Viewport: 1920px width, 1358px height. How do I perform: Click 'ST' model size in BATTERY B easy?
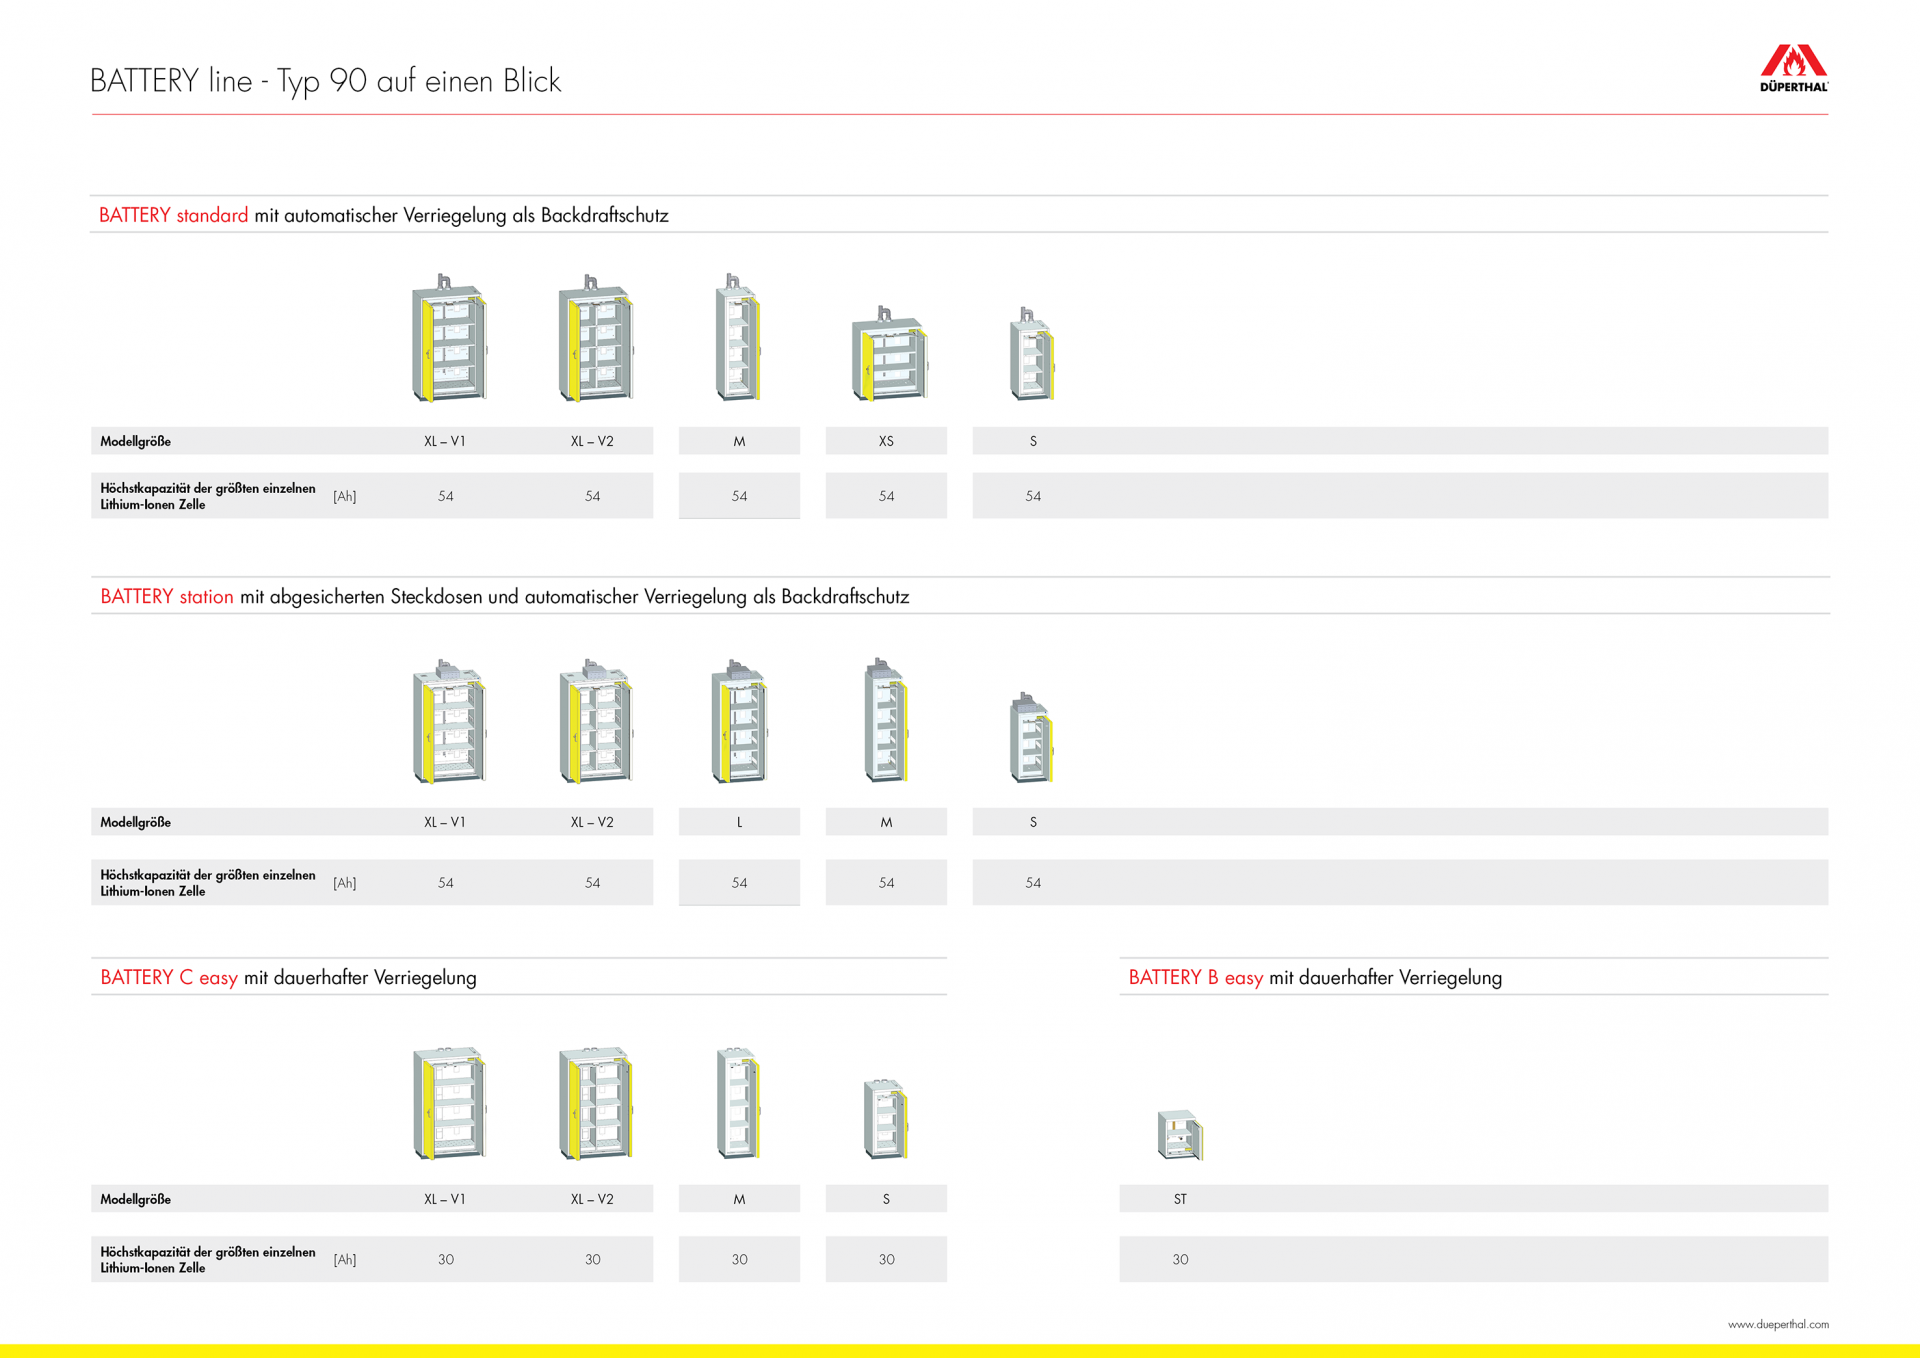[1180, 1199]
